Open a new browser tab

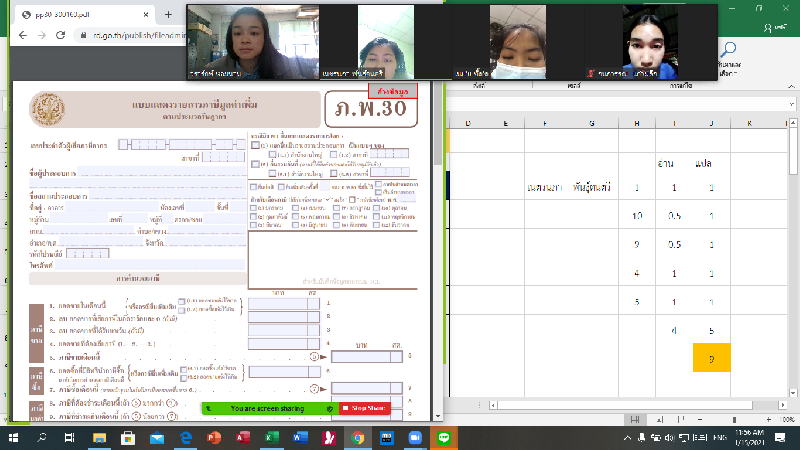click(168, 14)
